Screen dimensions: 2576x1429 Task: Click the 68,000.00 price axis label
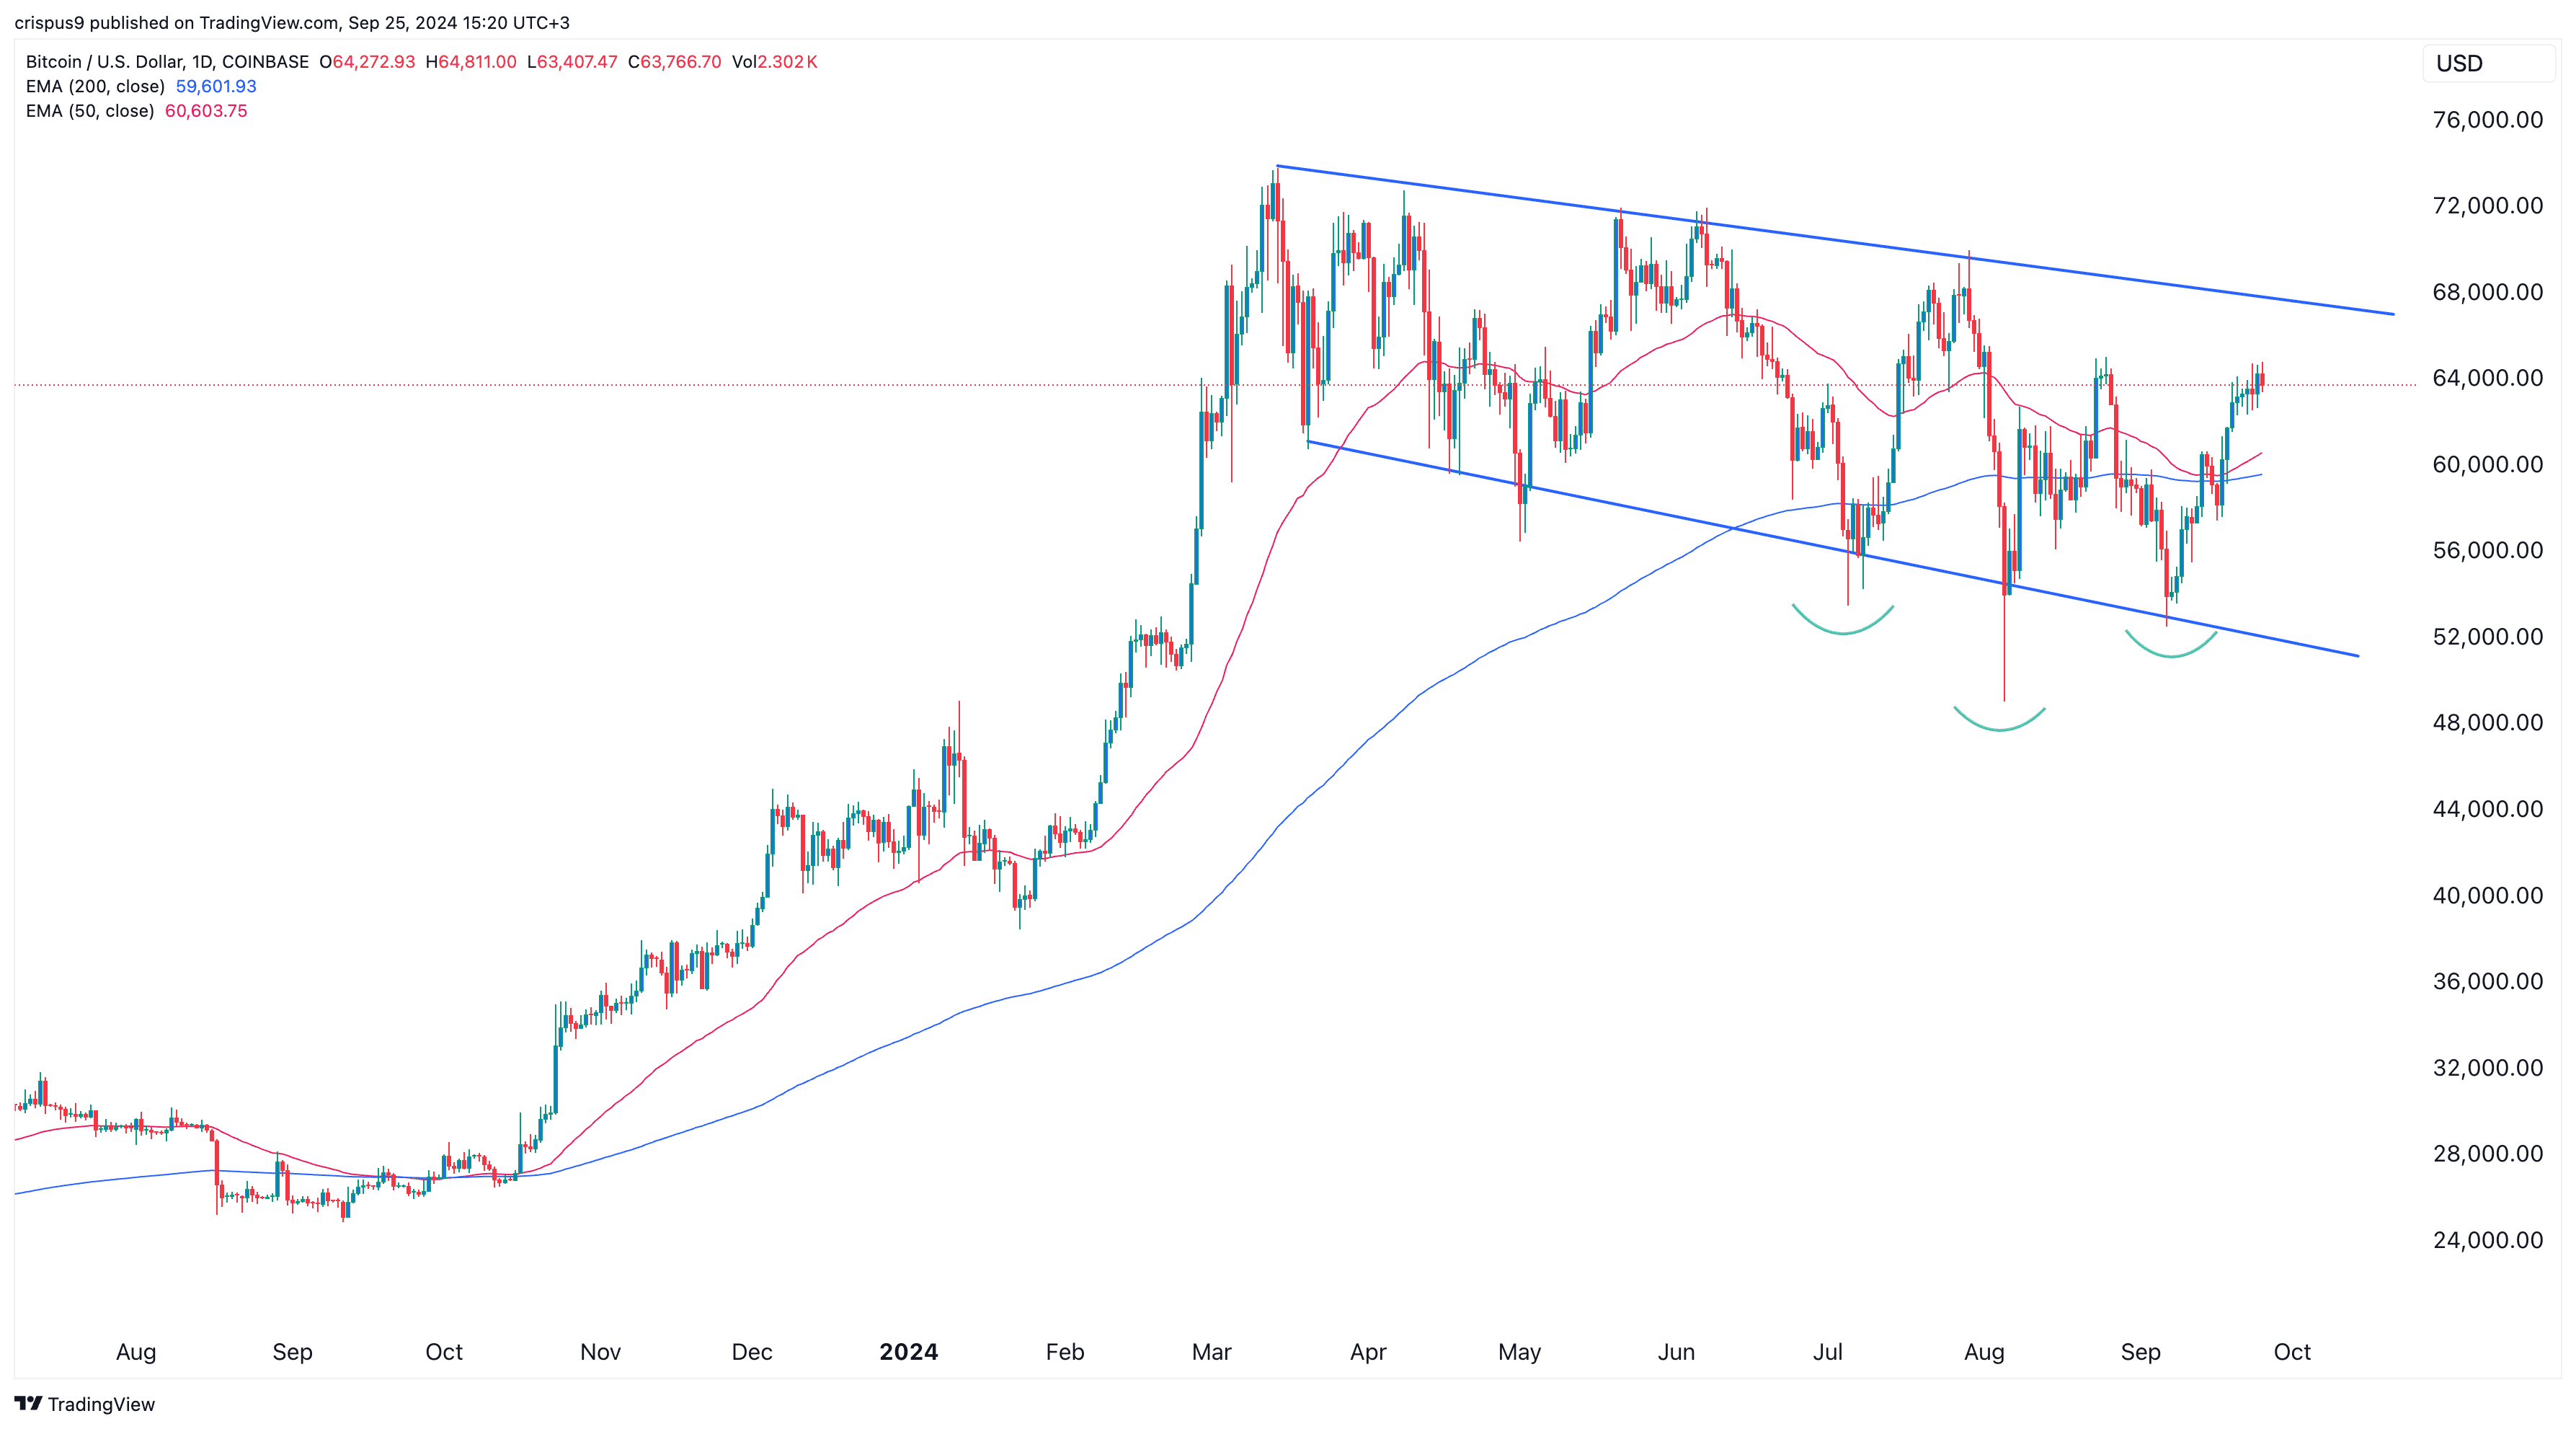pyautogui.click(x=2487, y=292)
